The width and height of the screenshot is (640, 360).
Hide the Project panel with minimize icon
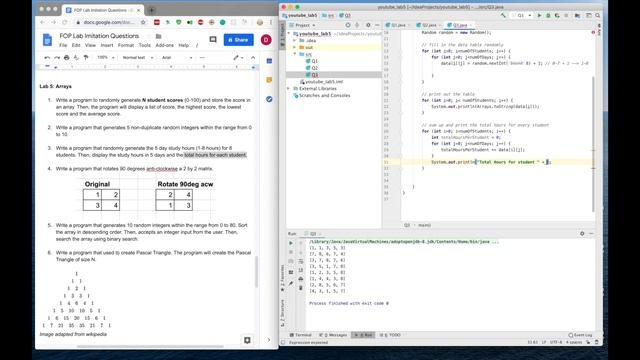click(377, 25)
